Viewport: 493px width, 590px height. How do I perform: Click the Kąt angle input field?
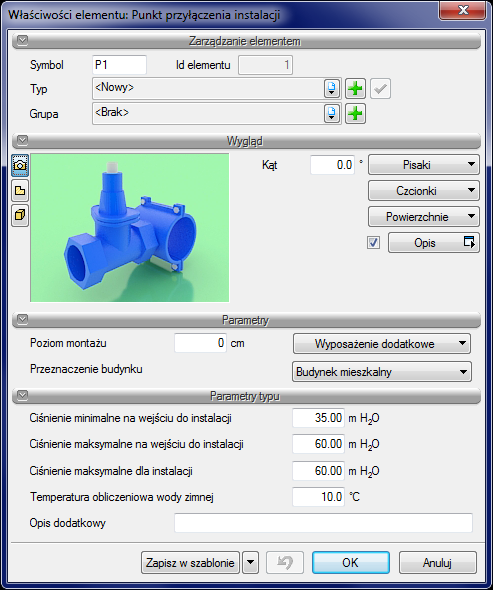tap(332, 165)
